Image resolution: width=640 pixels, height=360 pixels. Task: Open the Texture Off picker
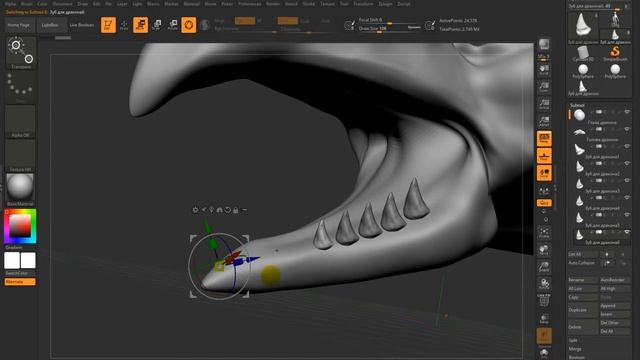(20, 156)
